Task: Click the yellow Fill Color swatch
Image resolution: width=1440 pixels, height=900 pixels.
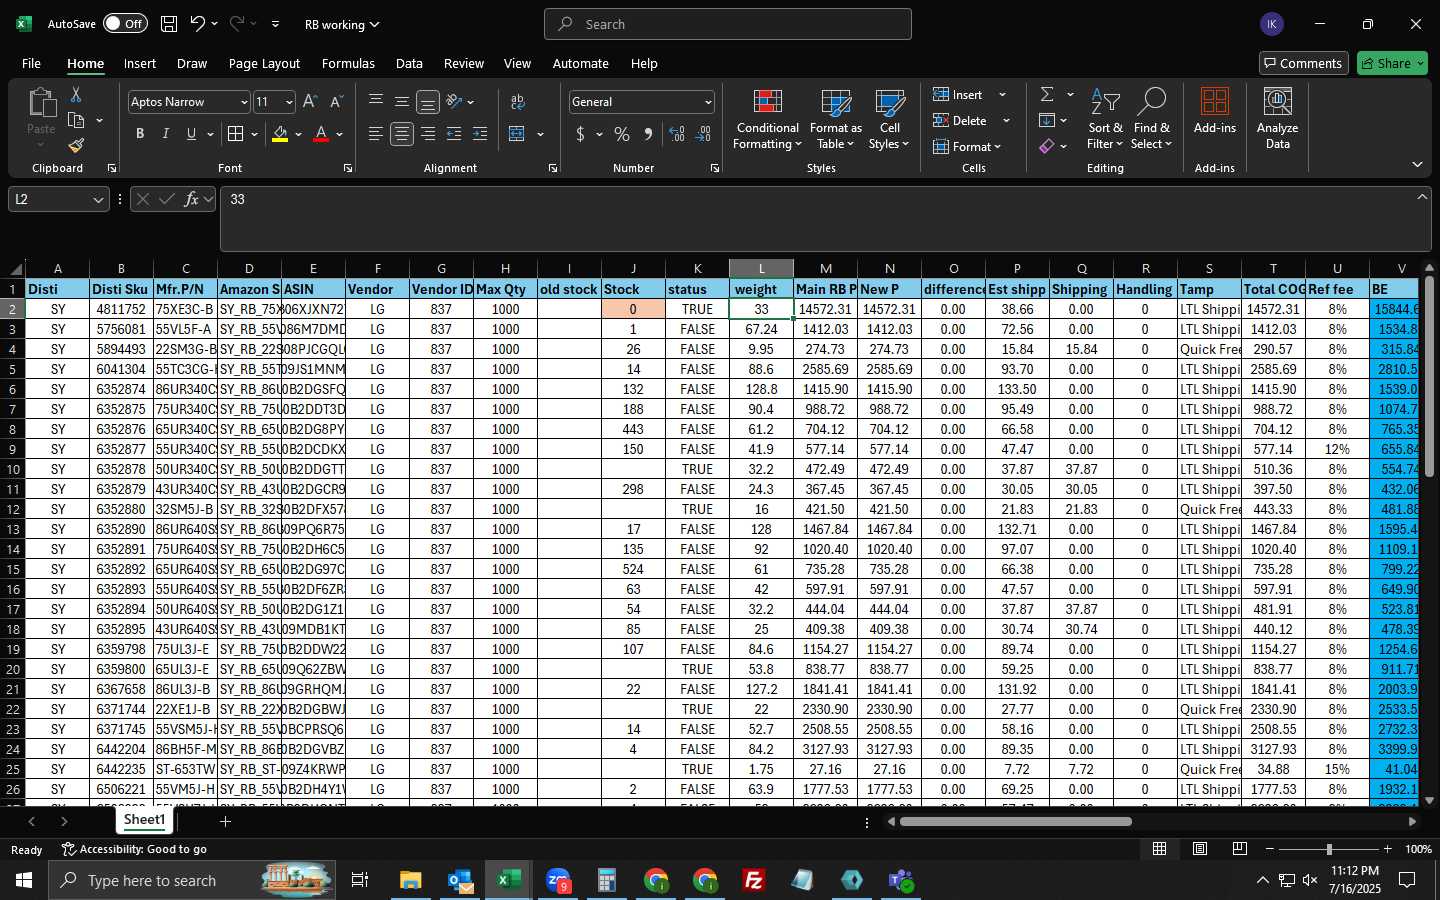Action: pos(280,134)
